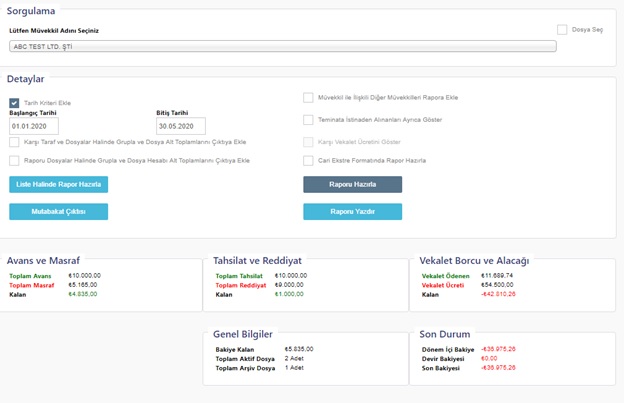Click the Son Bakiyesi balance value
The width and height of the screenshot is (624, 403).
click(498, 368)
